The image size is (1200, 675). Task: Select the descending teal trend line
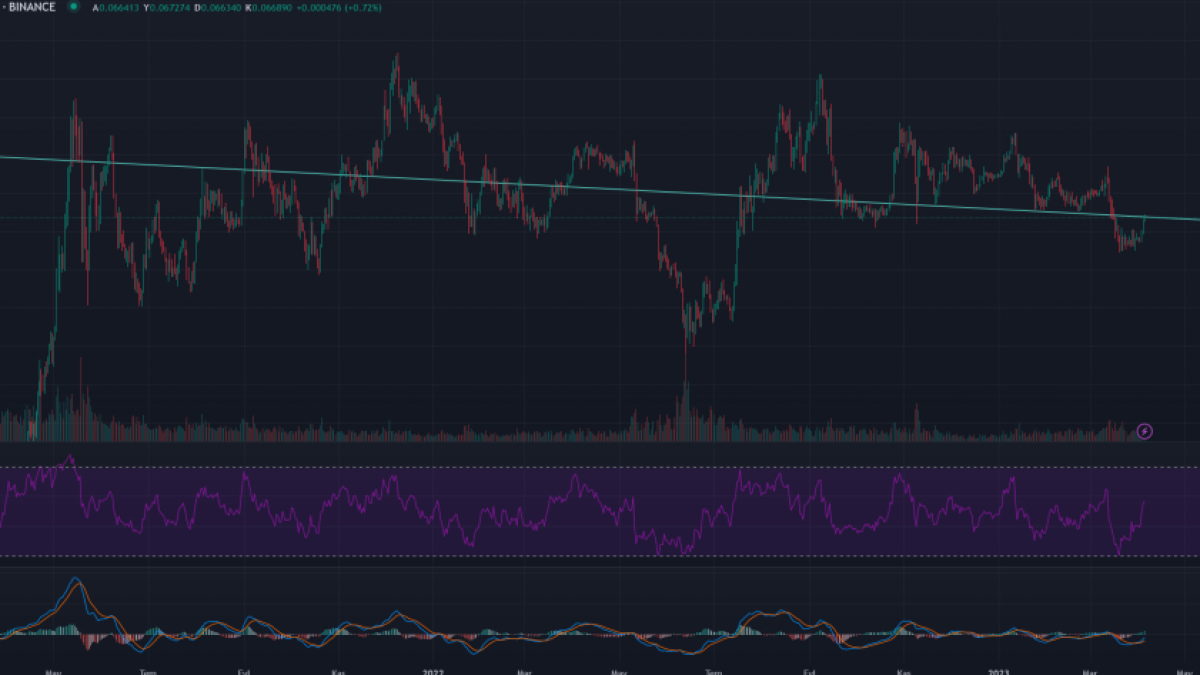coord(600,188)
